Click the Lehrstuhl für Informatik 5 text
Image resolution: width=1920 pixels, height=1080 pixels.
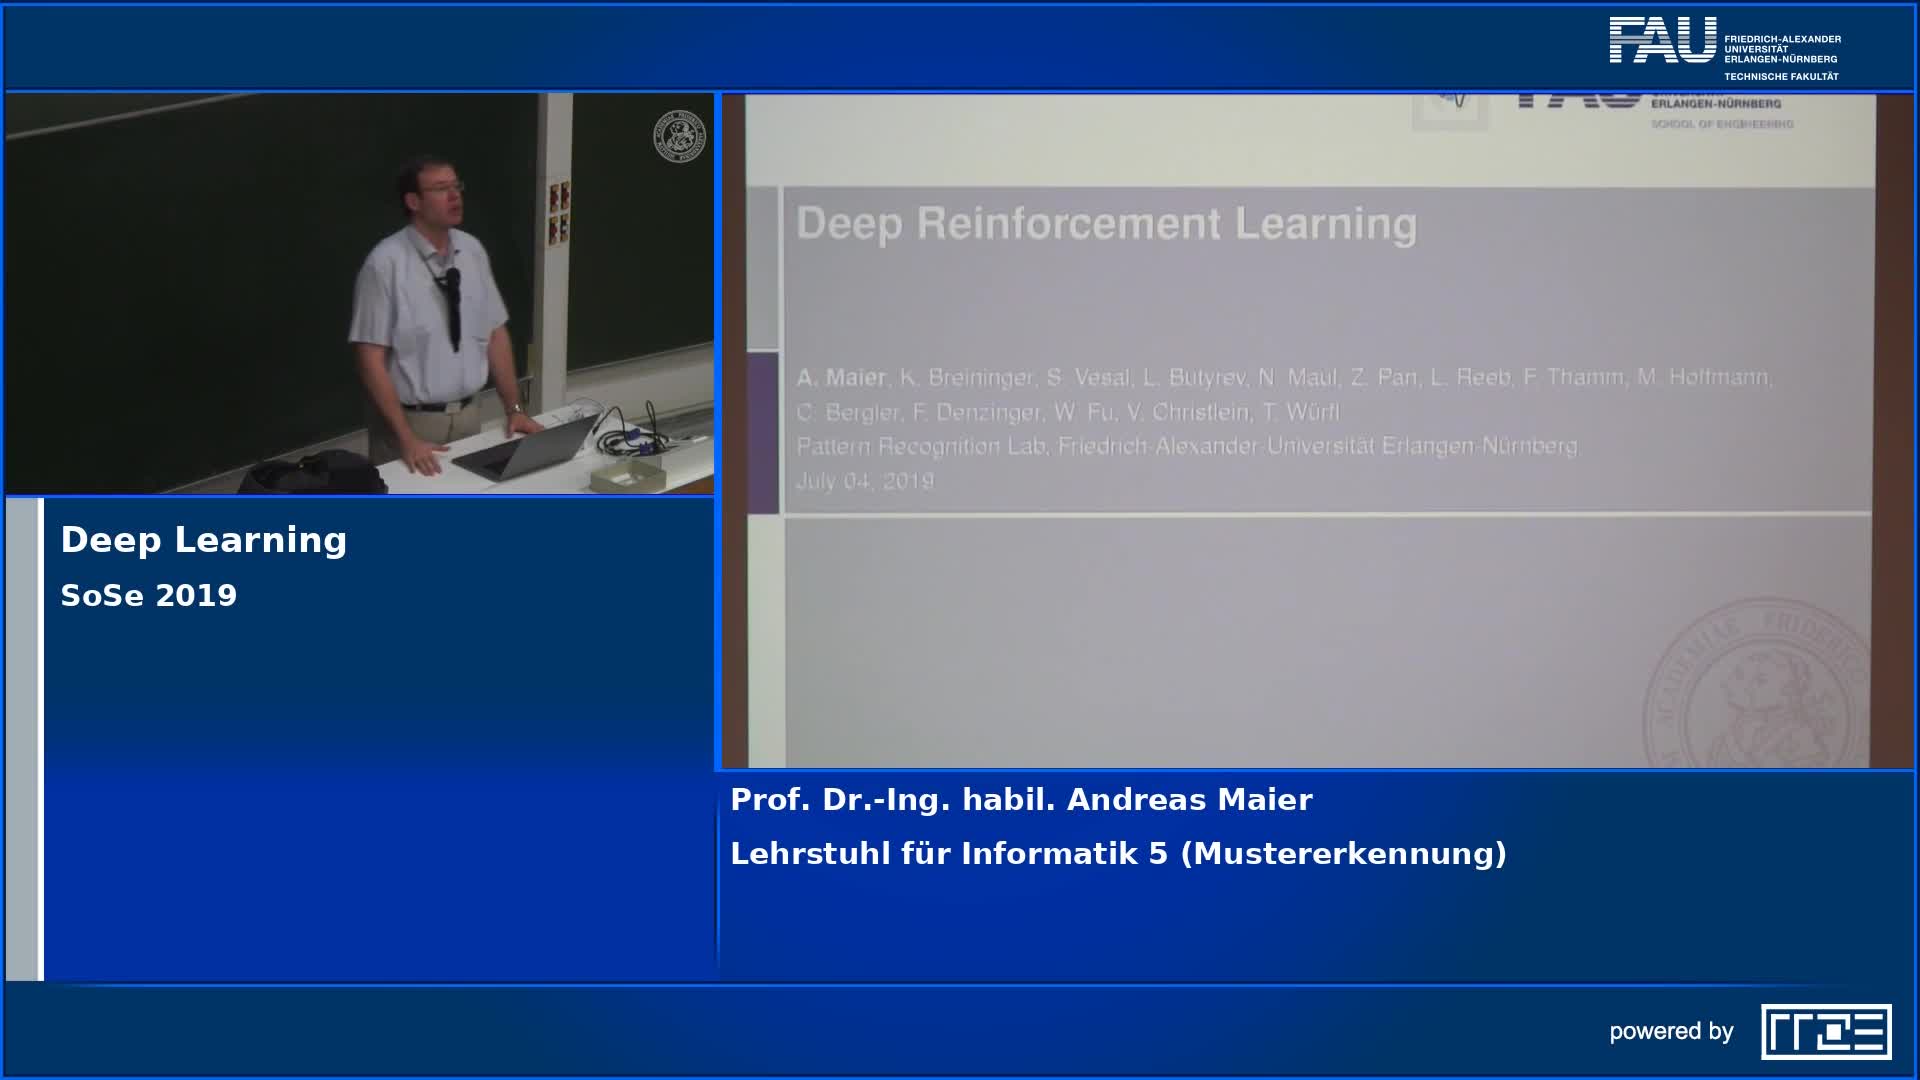tap(1118, 854)
